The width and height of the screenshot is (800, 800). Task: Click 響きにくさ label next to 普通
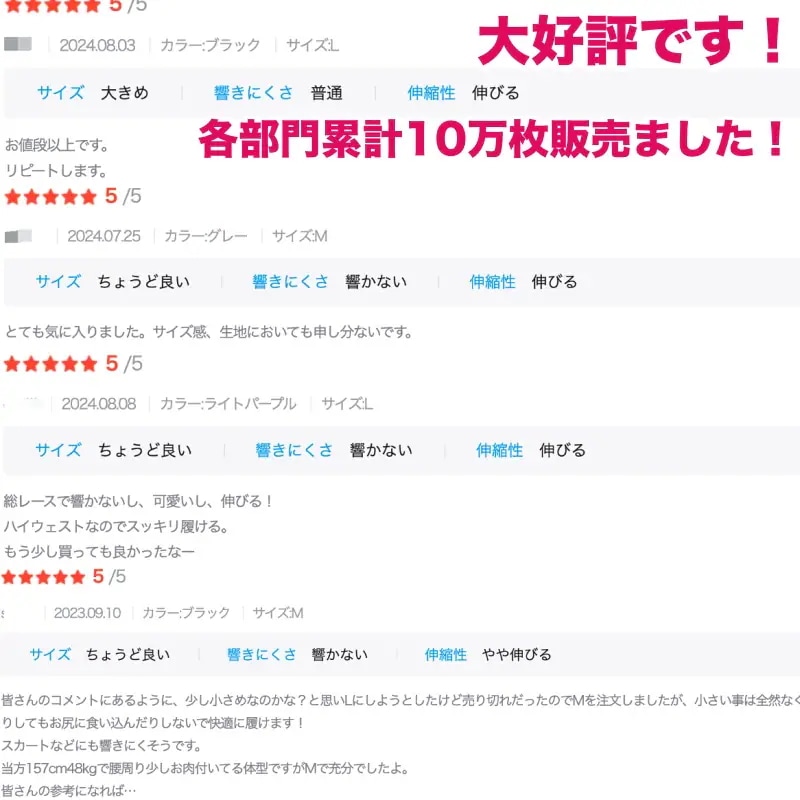coord(254,93)
